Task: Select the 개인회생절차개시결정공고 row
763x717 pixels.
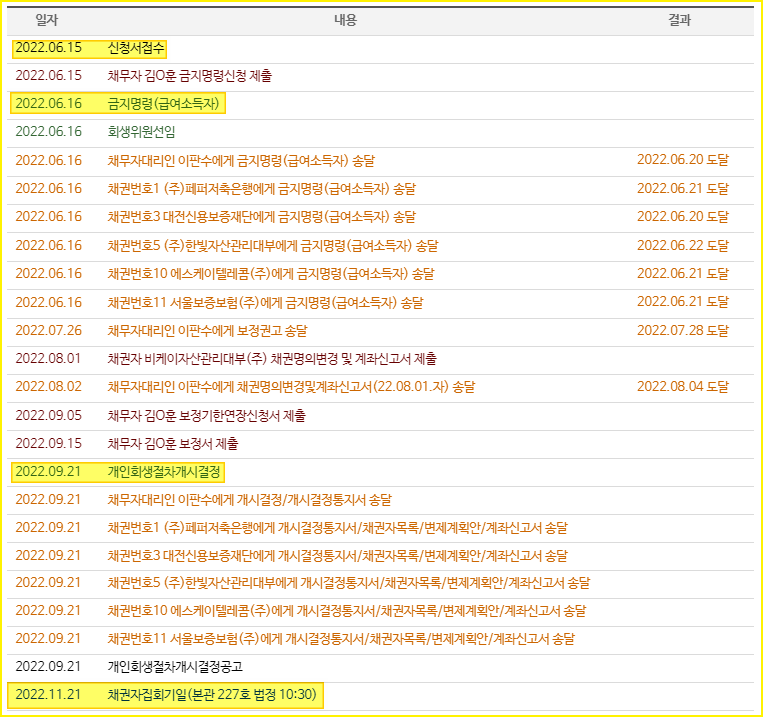Action: tap(381, 667)
